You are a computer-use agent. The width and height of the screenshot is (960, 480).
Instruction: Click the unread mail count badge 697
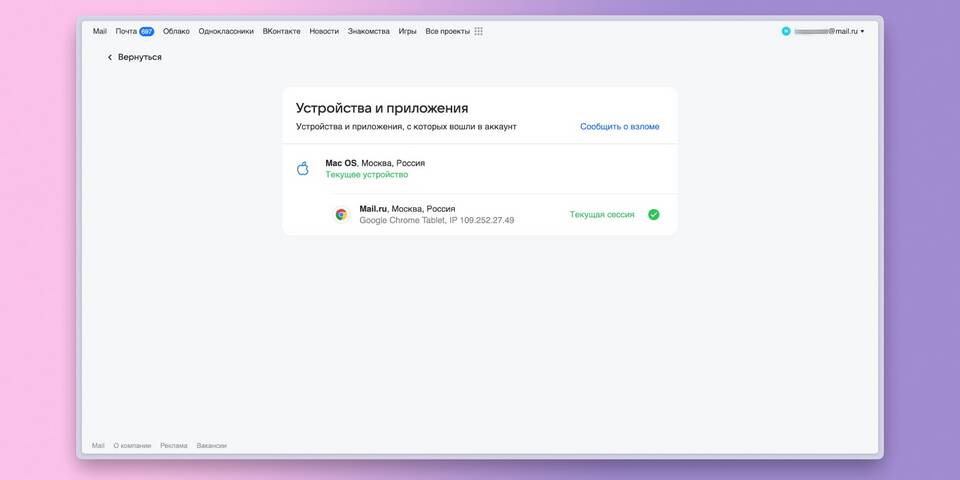[147, 31]
